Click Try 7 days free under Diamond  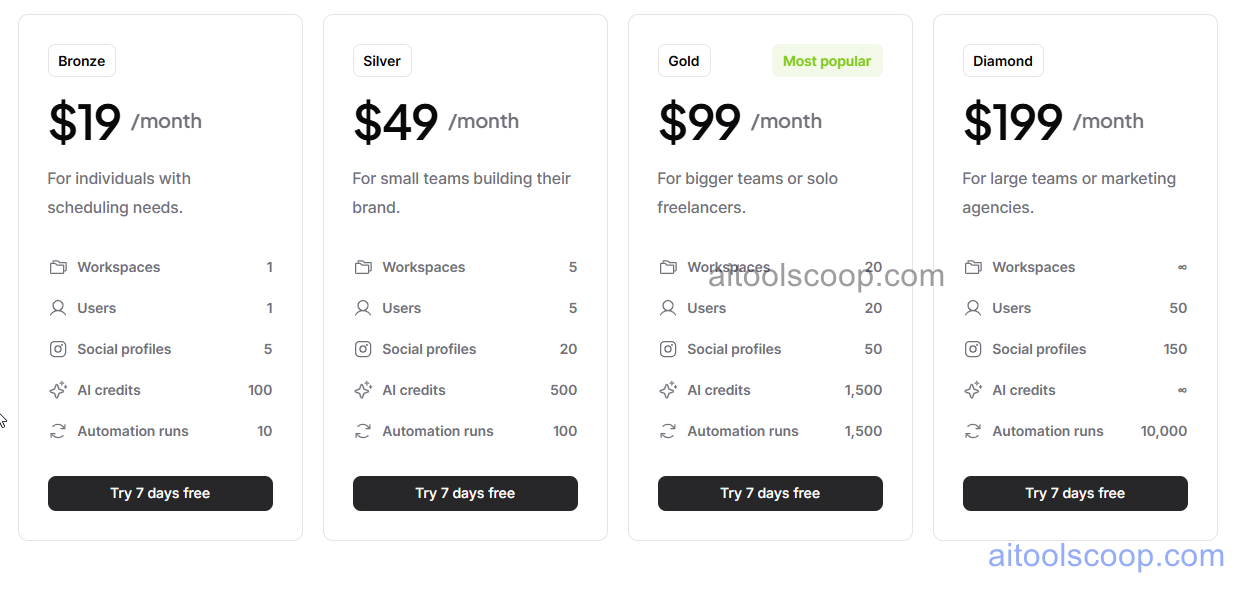(x=1075, y=493)
